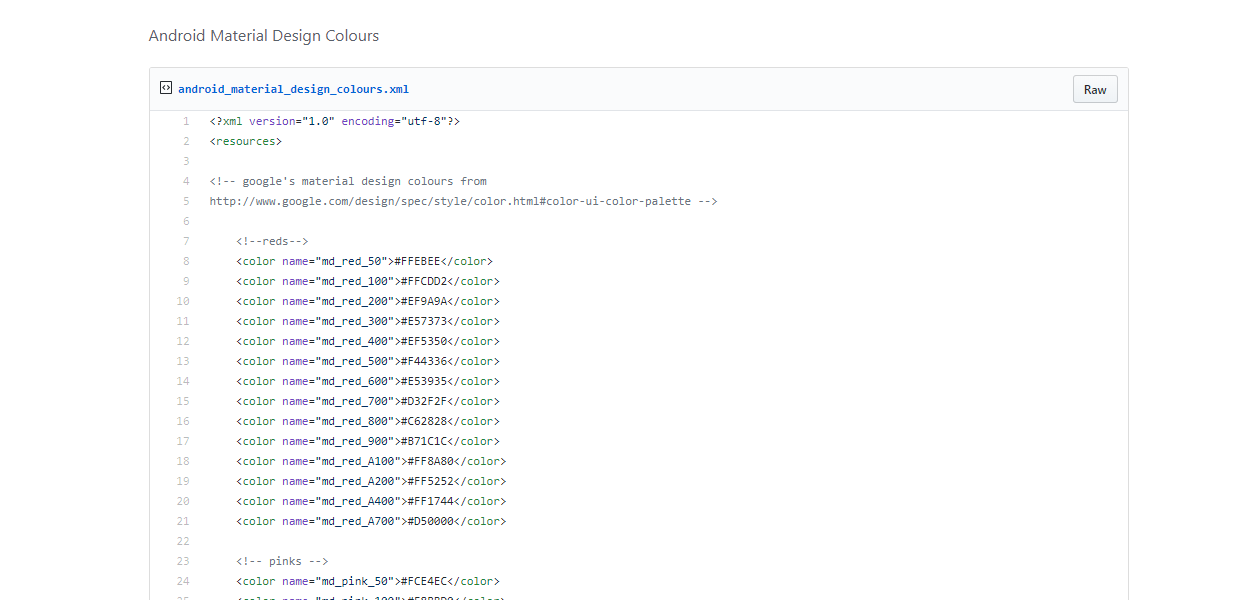
Task: Select line number 24
Action: pos(183,581)
